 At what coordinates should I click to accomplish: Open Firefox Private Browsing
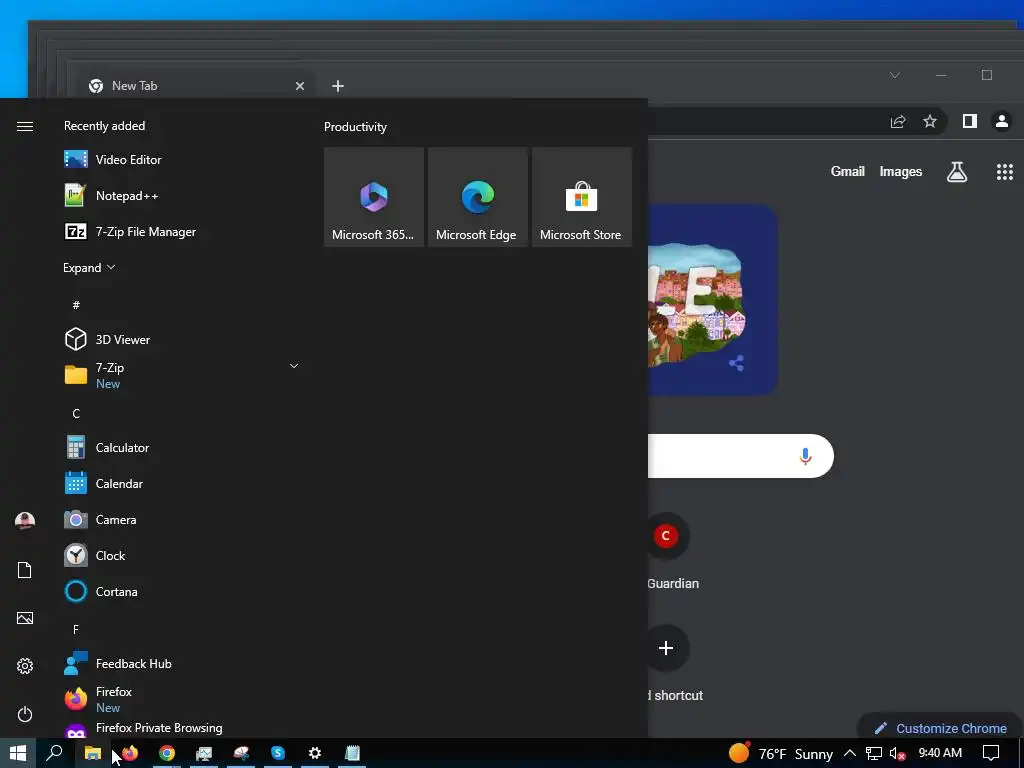(x=183, y=728)
